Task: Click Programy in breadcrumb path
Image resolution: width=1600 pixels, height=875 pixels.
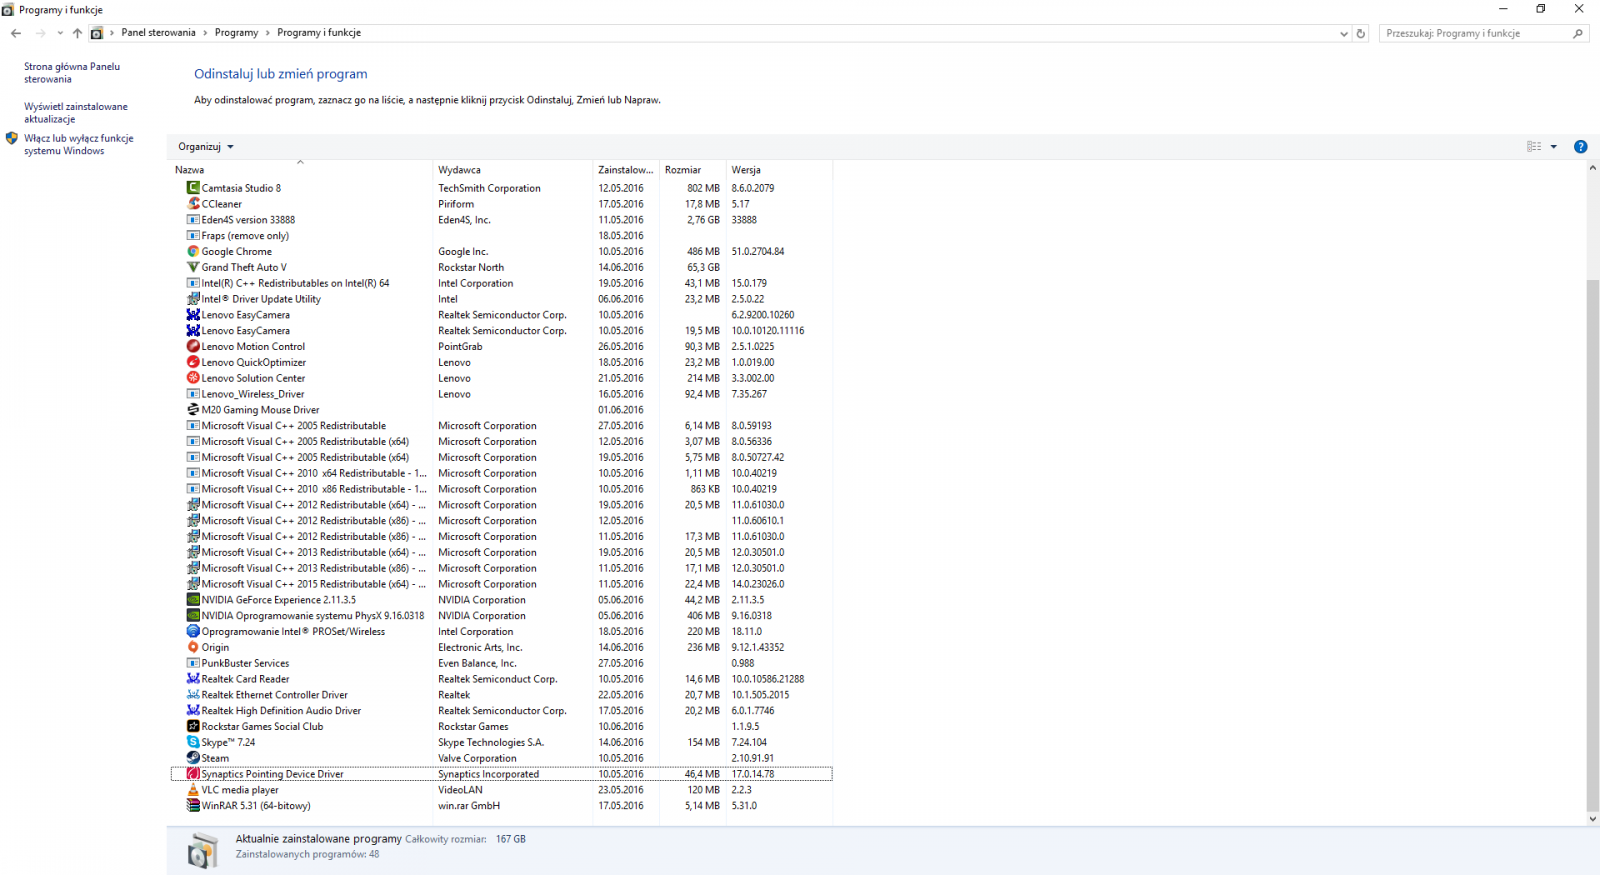Action: click(x=236, y=33)
